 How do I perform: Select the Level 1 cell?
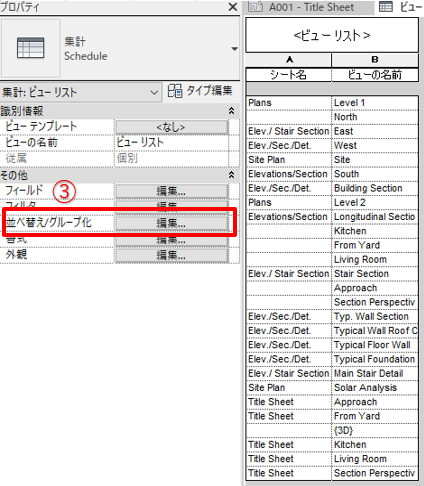(375, 103)
